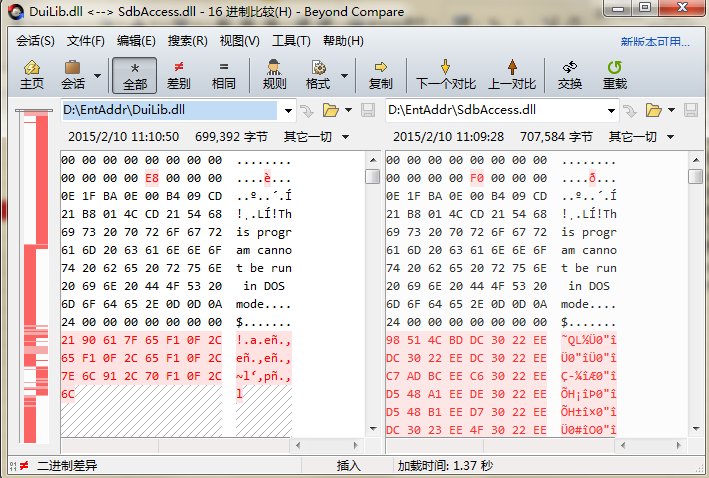Open the 格式 format dropdown arrow
The height and width of the screenshot is (478, 709).
pyautogui.click(x=345, y=75)
